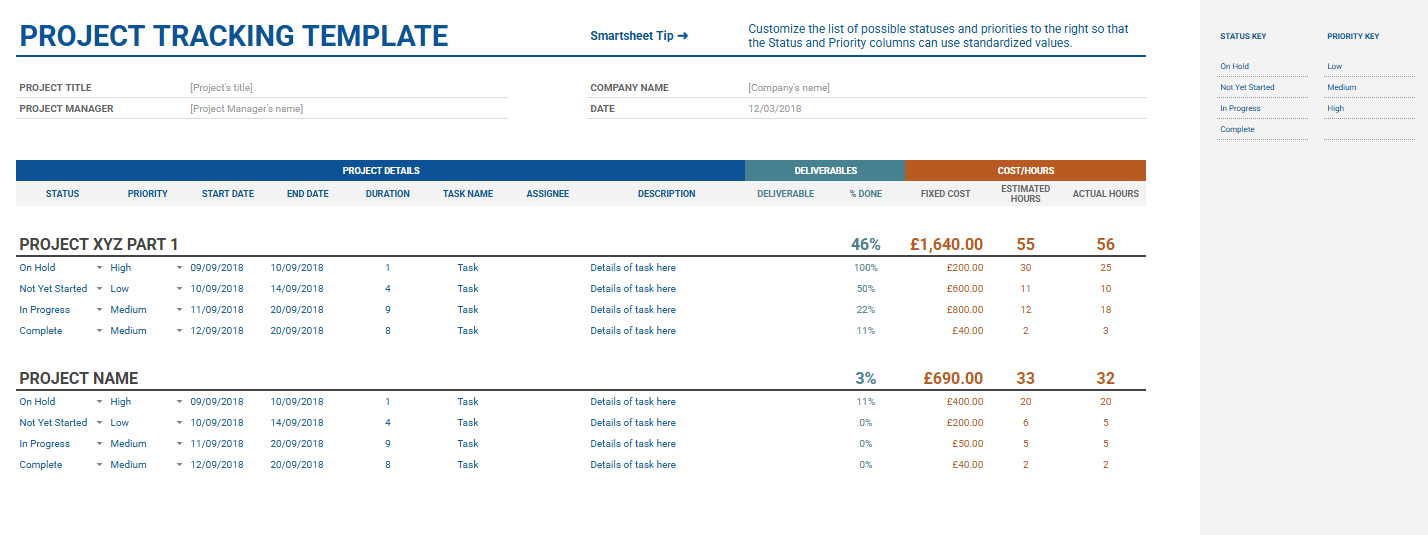1428x535 pixels.
Task: Click the Project's title placeholder field
Action: (223, 88)
